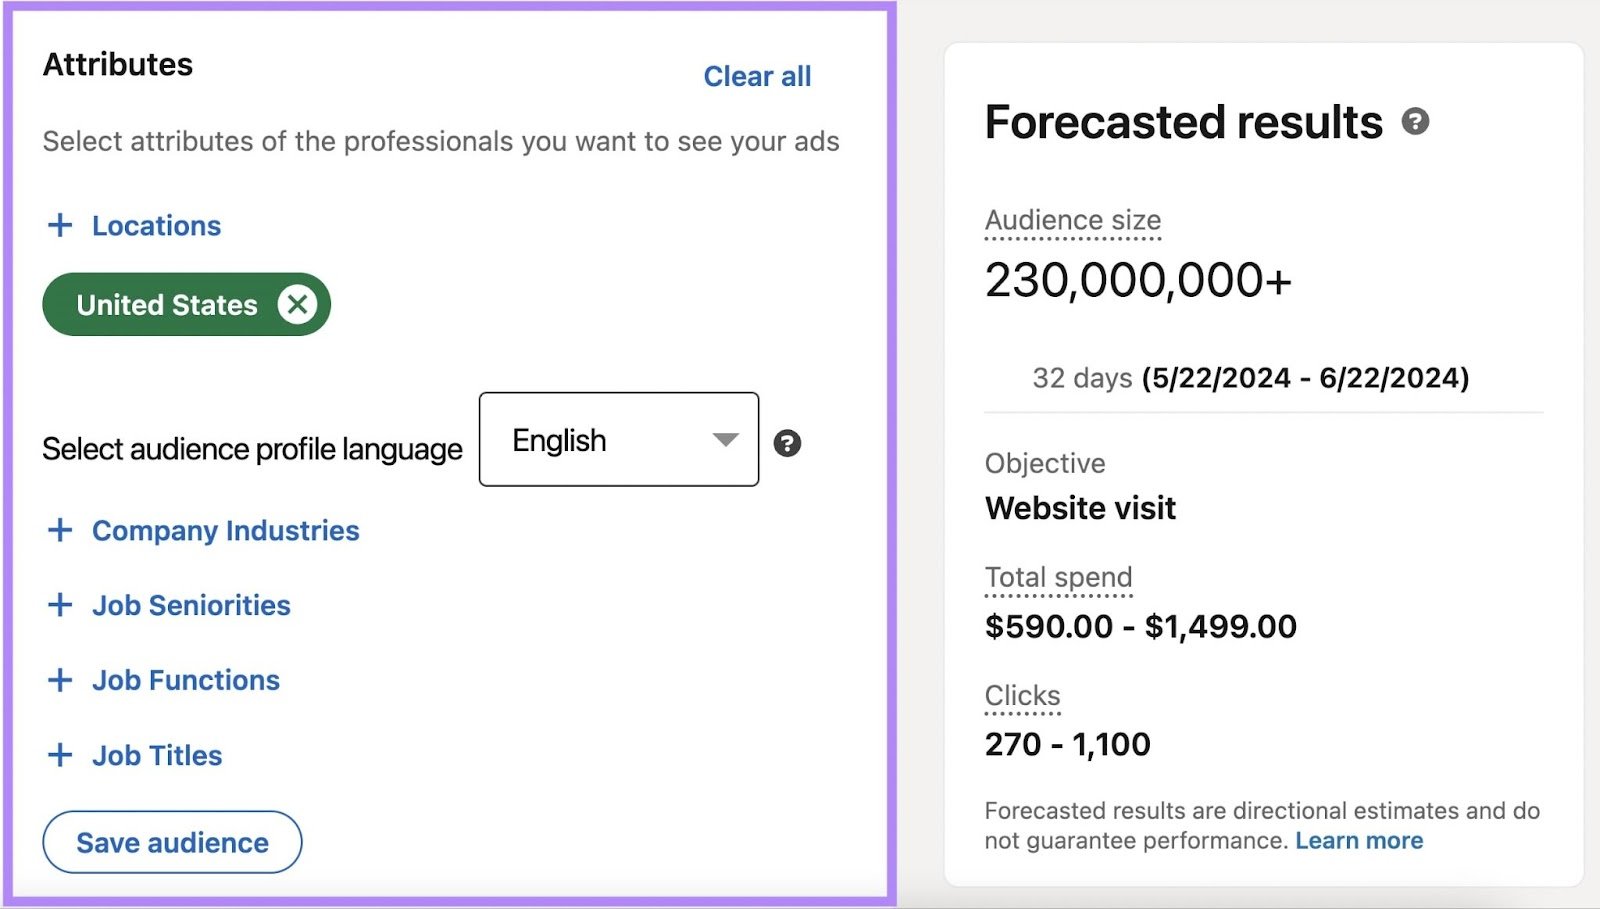Click the plus icon beside Job Functions
1600x909 pixels.
(x=60, y=680)
